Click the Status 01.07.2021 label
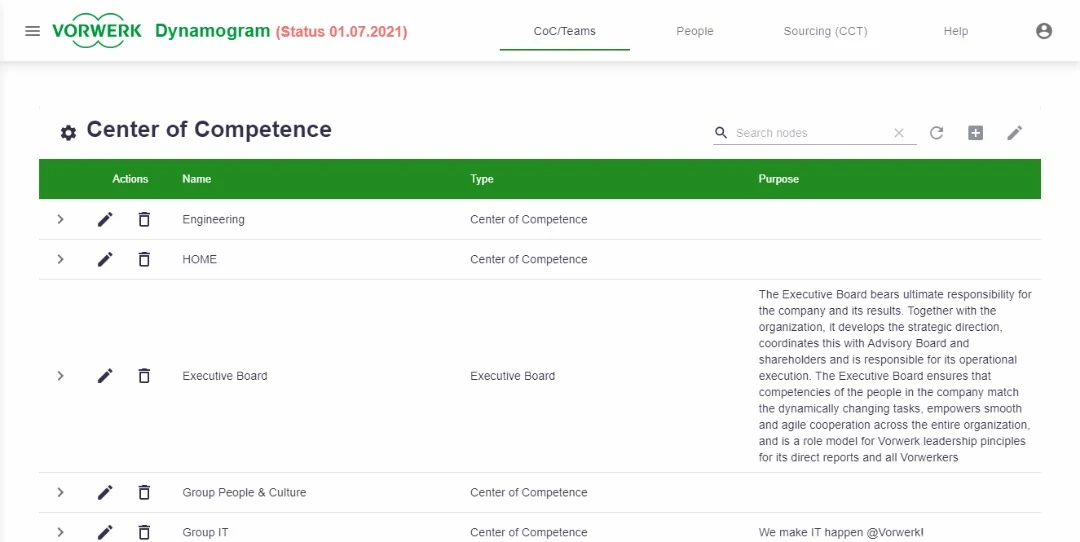The image size is (1080, 542). (x=342, y=32)
